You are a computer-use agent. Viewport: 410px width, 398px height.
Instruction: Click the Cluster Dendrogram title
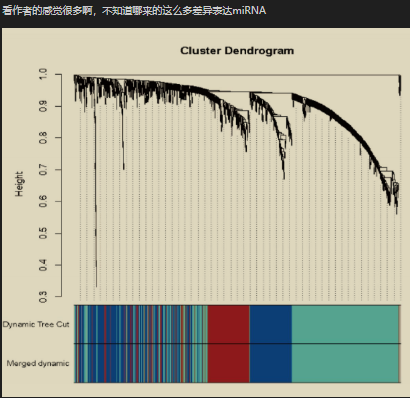pyautogui.click(x=237, y=51)
